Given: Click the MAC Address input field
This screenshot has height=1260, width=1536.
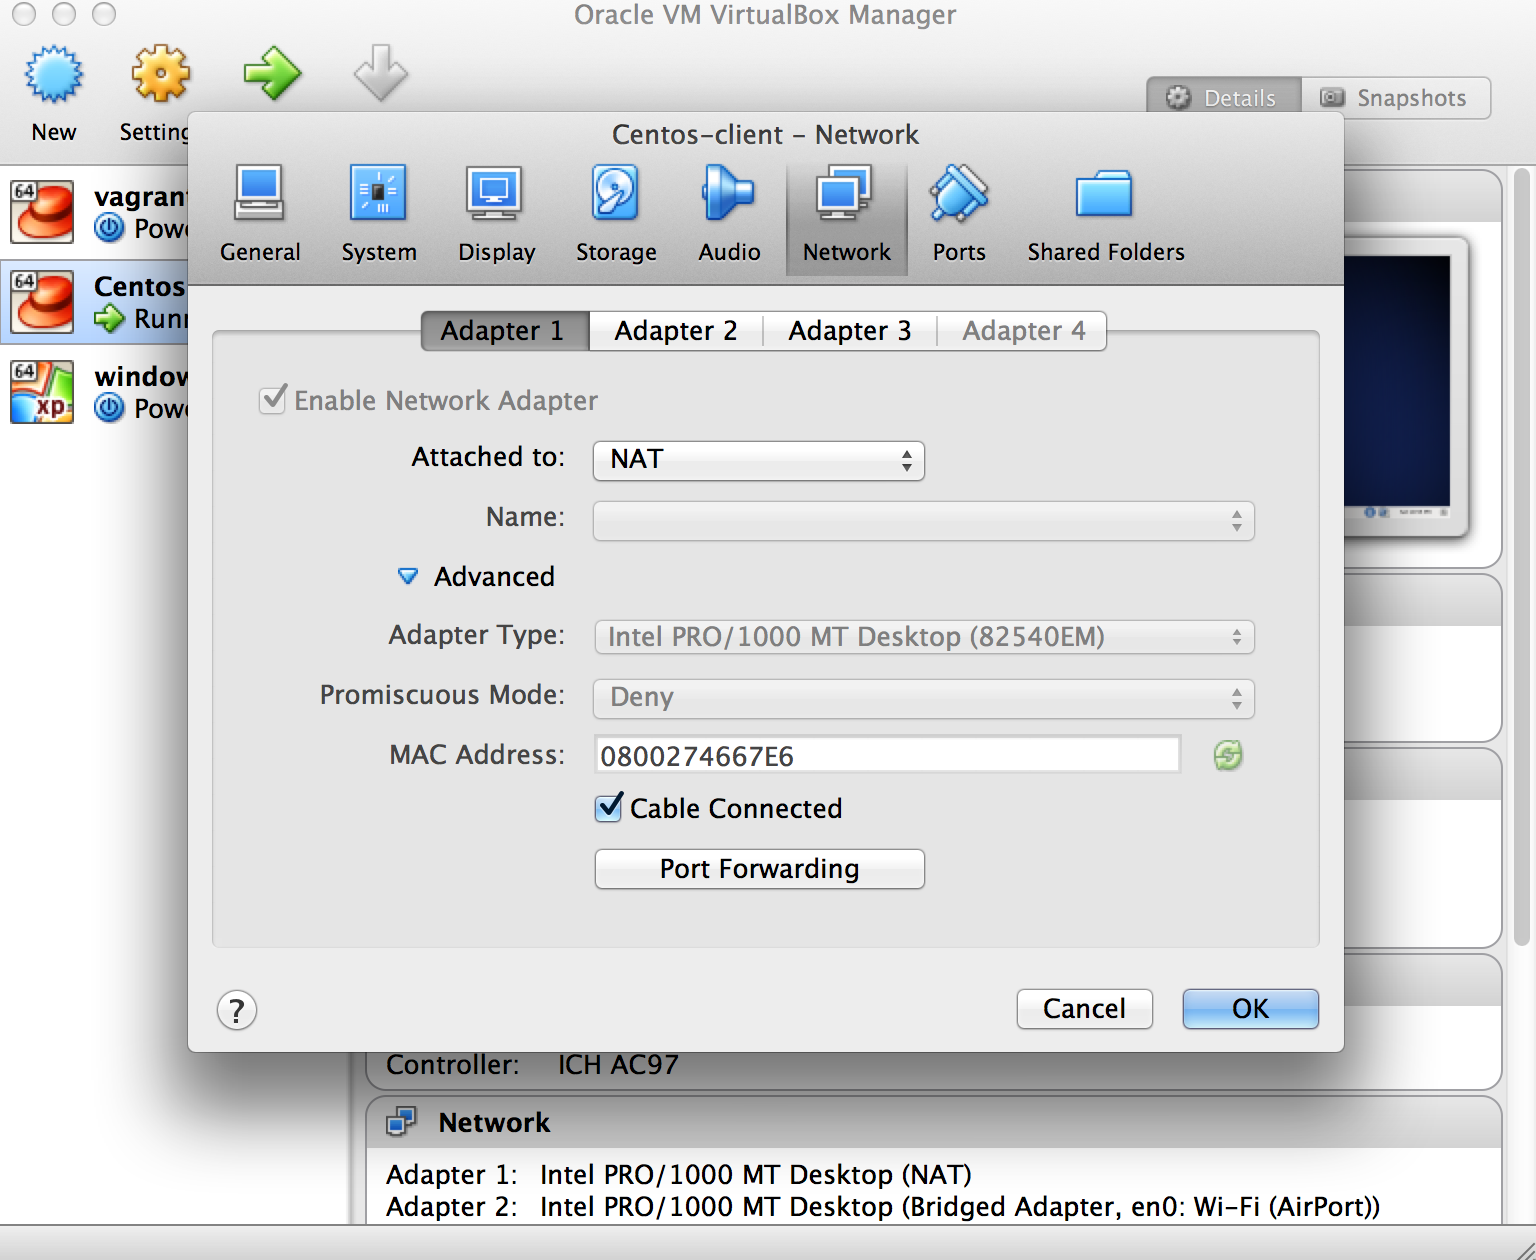Looking at the screenshot, I should [x=887, y=755].
